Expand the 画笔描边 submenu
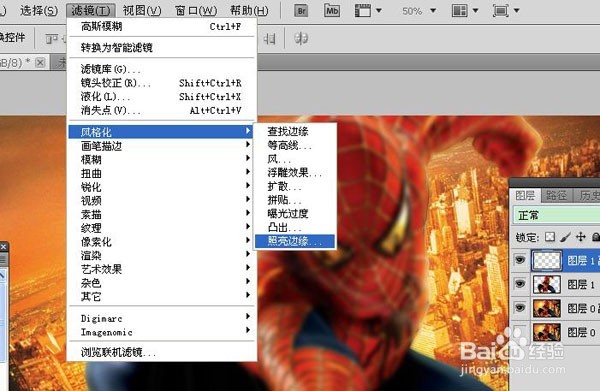This screenshot has height=391, width=600. 161,146
